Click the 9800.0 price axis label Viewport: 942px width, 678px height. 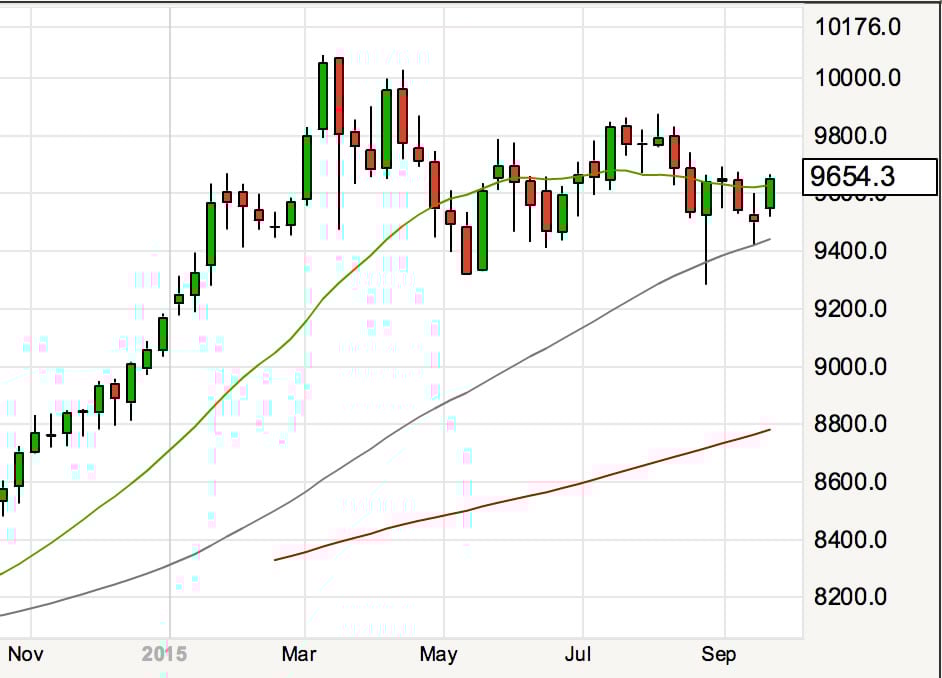pyautogui.click(x=859, y=136)
